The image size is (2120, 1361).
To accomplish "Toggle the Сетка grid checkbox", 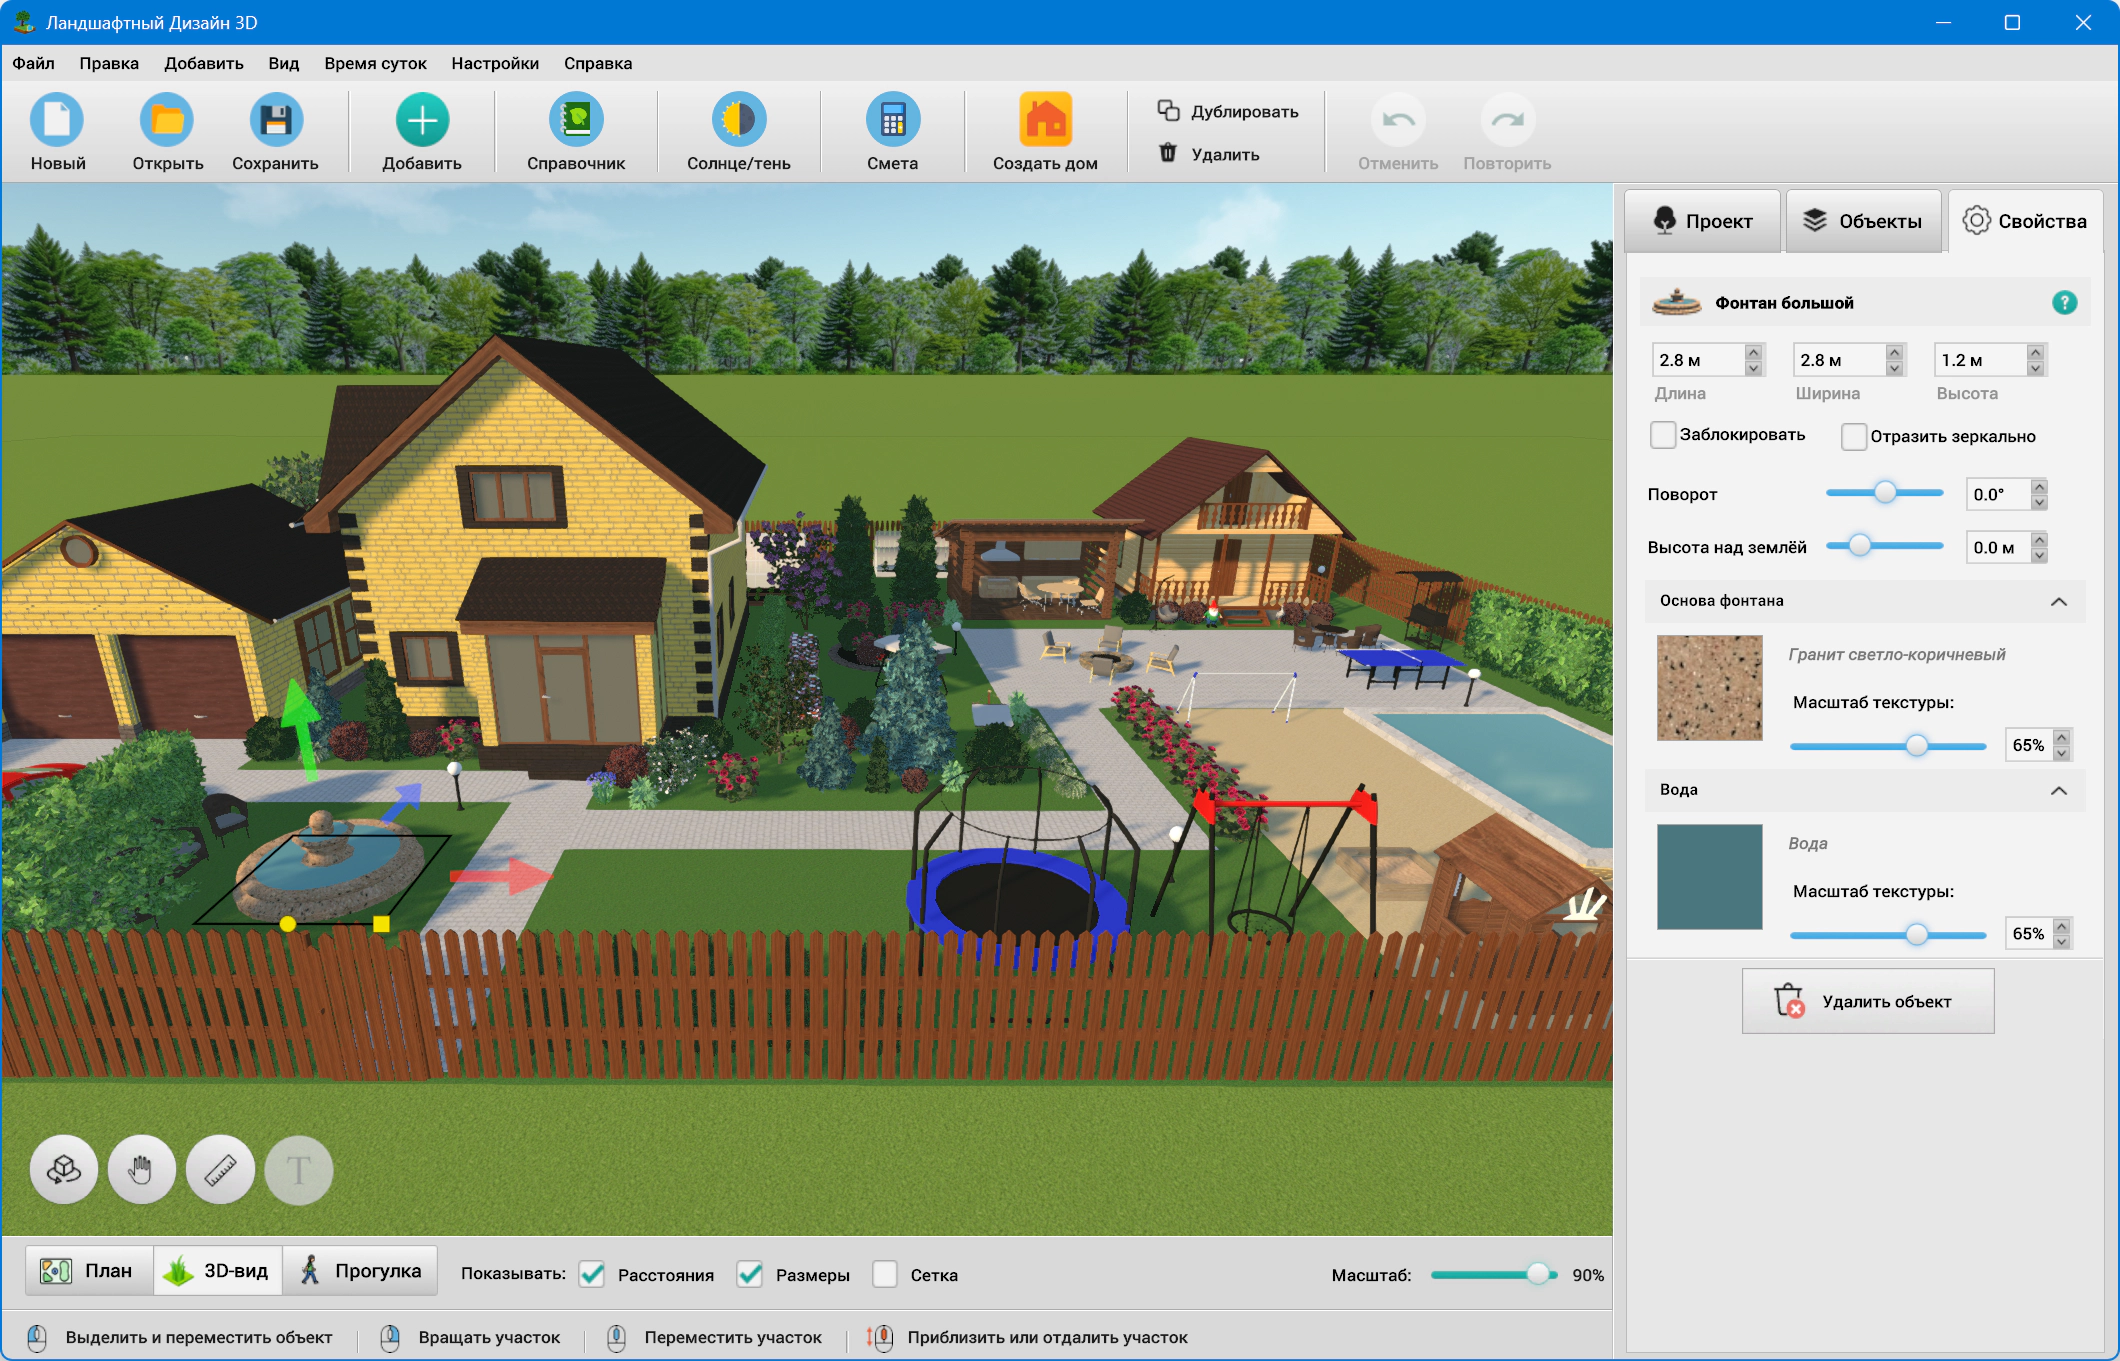I will pos(885,1274).
